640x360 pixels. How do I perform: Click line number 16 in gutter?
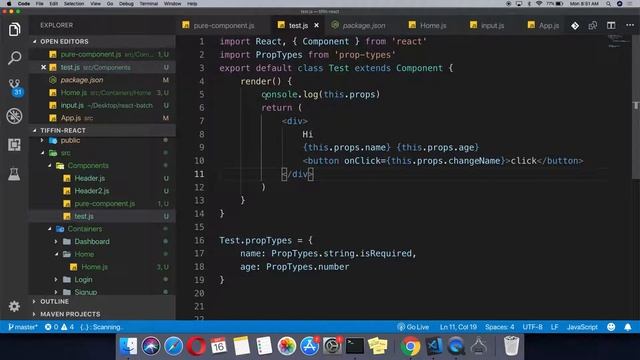click(199, 240)
